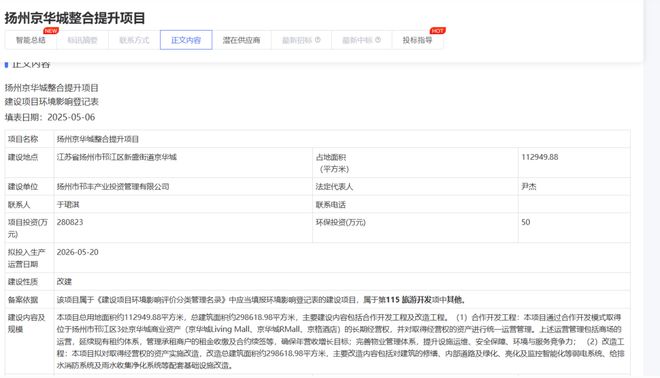660x378 pixels.
Task: Click the 项目投资 value 280823
Action: (x=70, y=222)
